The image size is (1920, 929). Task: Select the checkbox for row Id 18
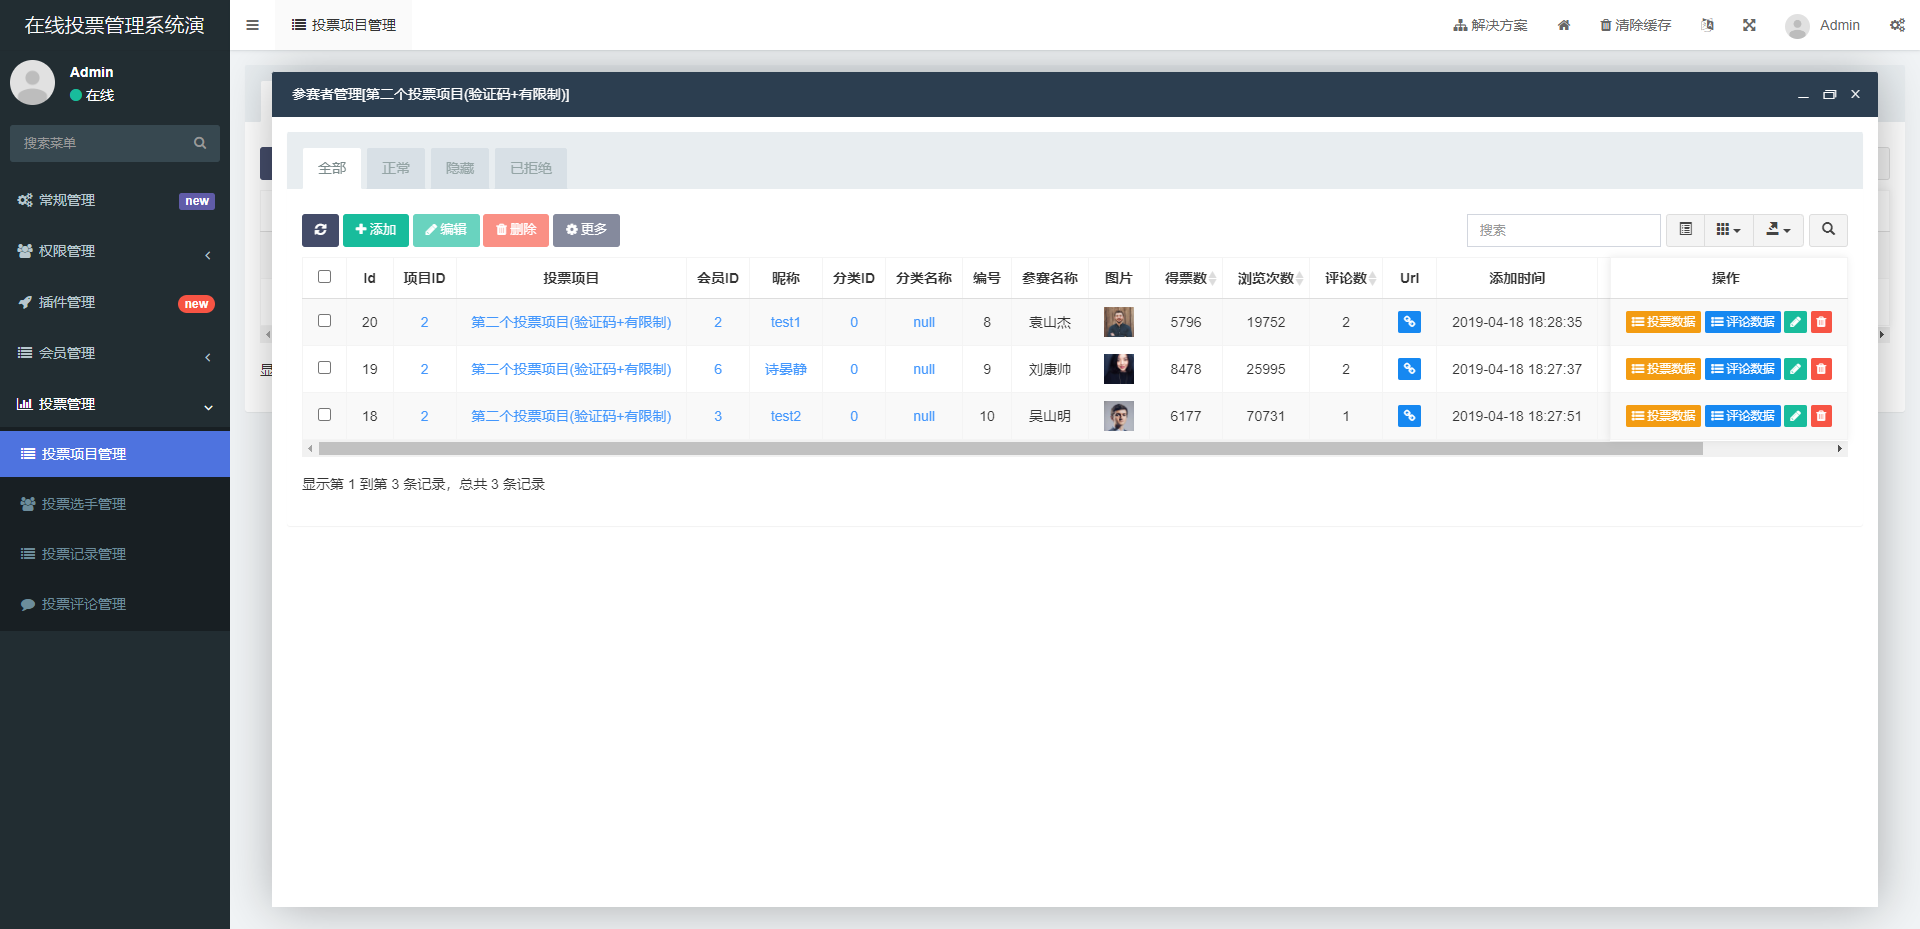(324, 415)
